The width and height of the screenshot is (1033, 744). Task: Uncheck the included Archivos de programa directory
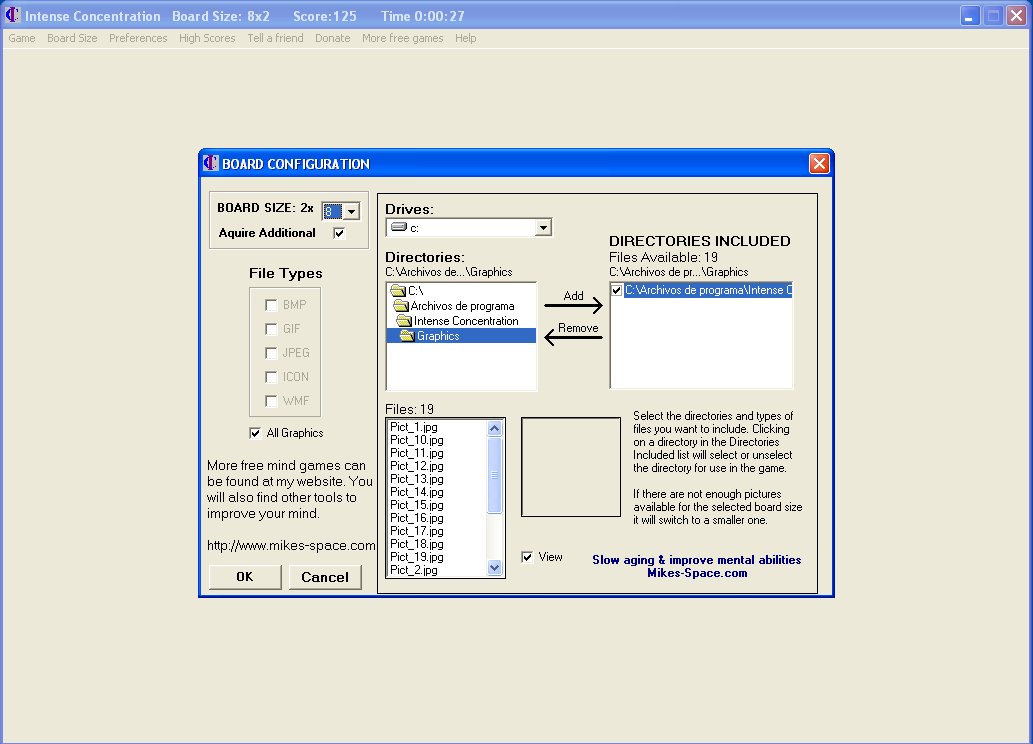[x=617, y=290]
